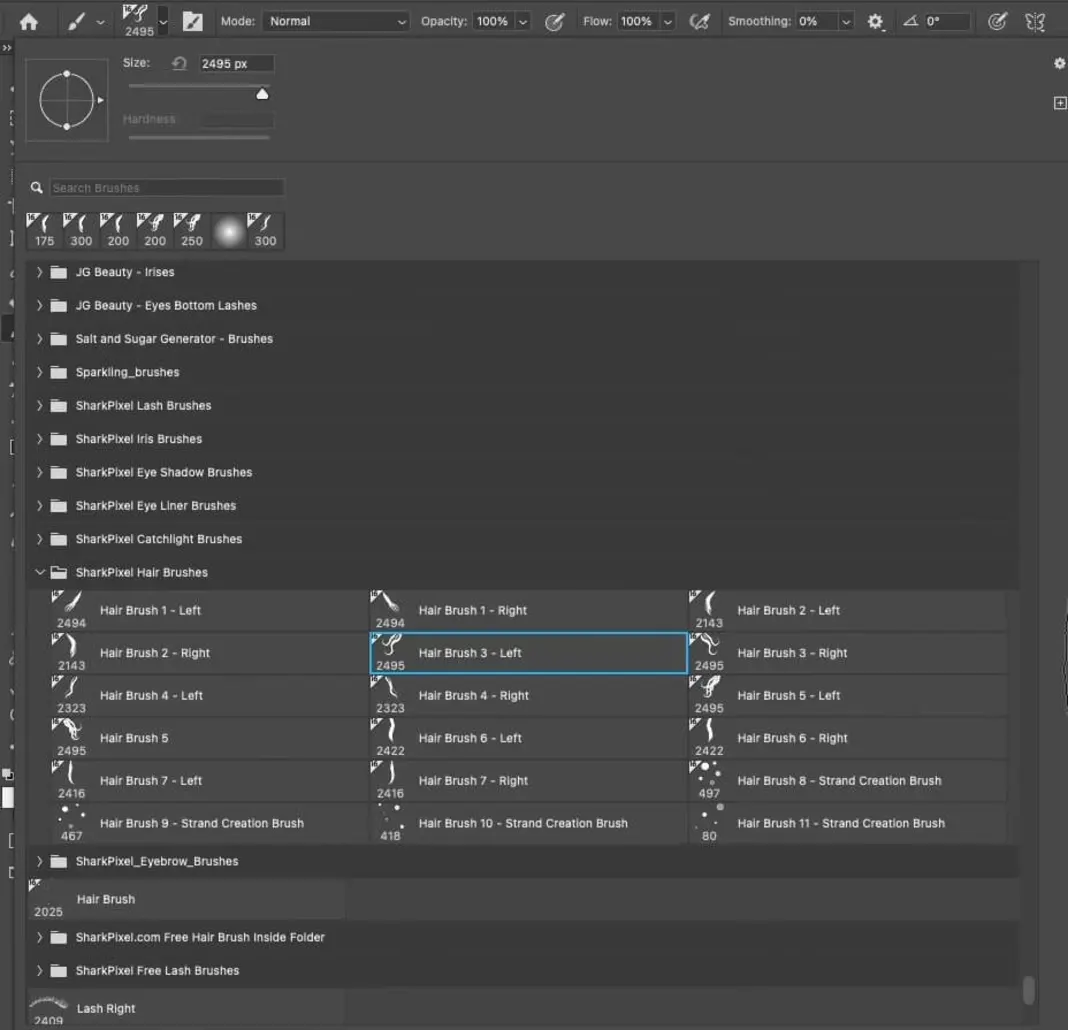Select Hair Brush 8 Strand Creation Brush
Screen dimensions: 1068x1030
tap(839, 781)
